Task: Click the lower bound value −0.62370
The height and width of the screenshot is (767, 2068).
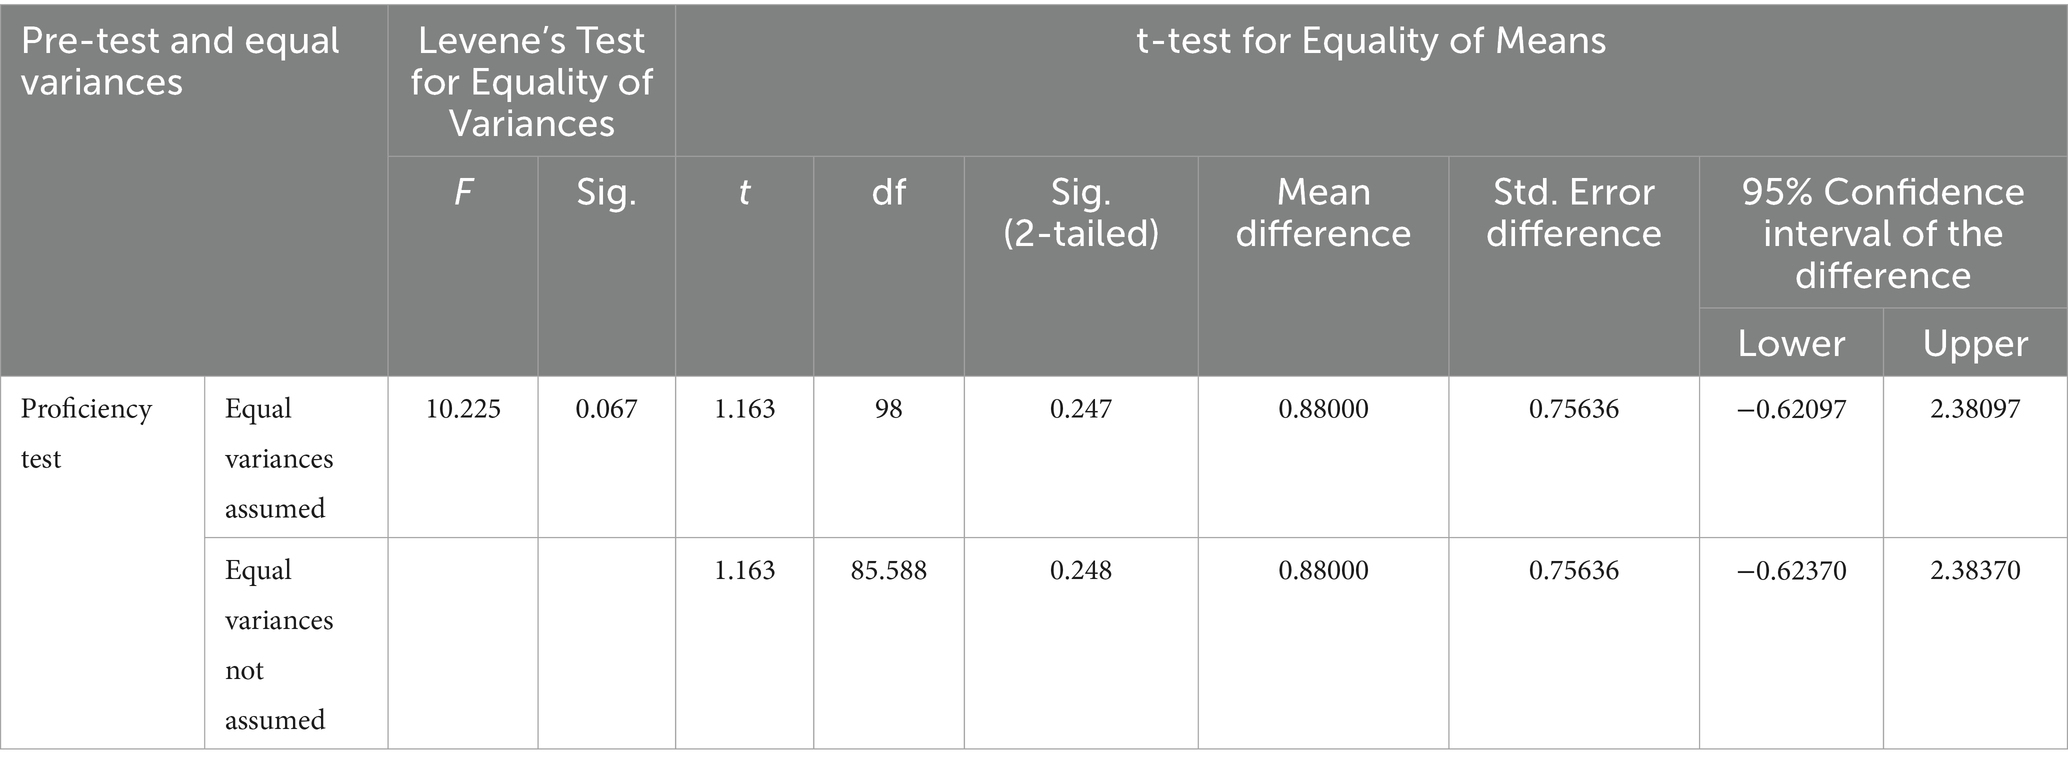Action: 1790,571
